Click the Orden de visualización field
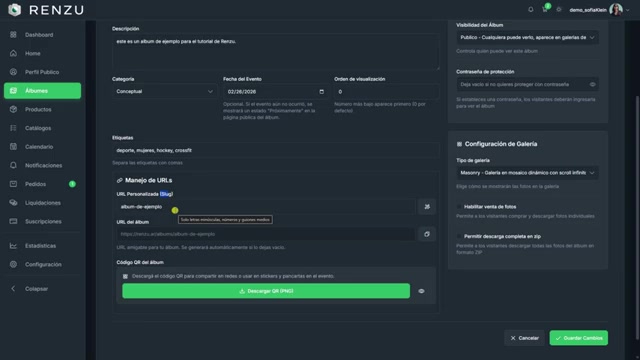Image resolution: width=640 pixels, height=360 pixels. click(x=387, y=91)
